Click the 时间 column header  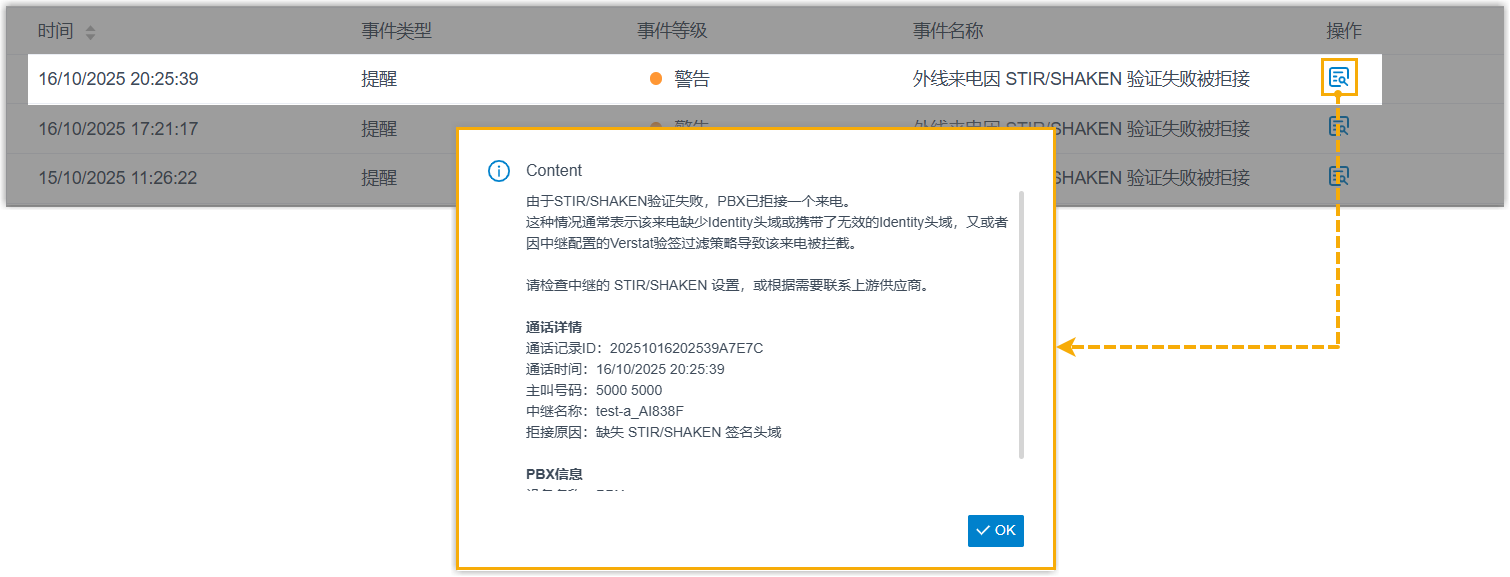tap(56, 31)
